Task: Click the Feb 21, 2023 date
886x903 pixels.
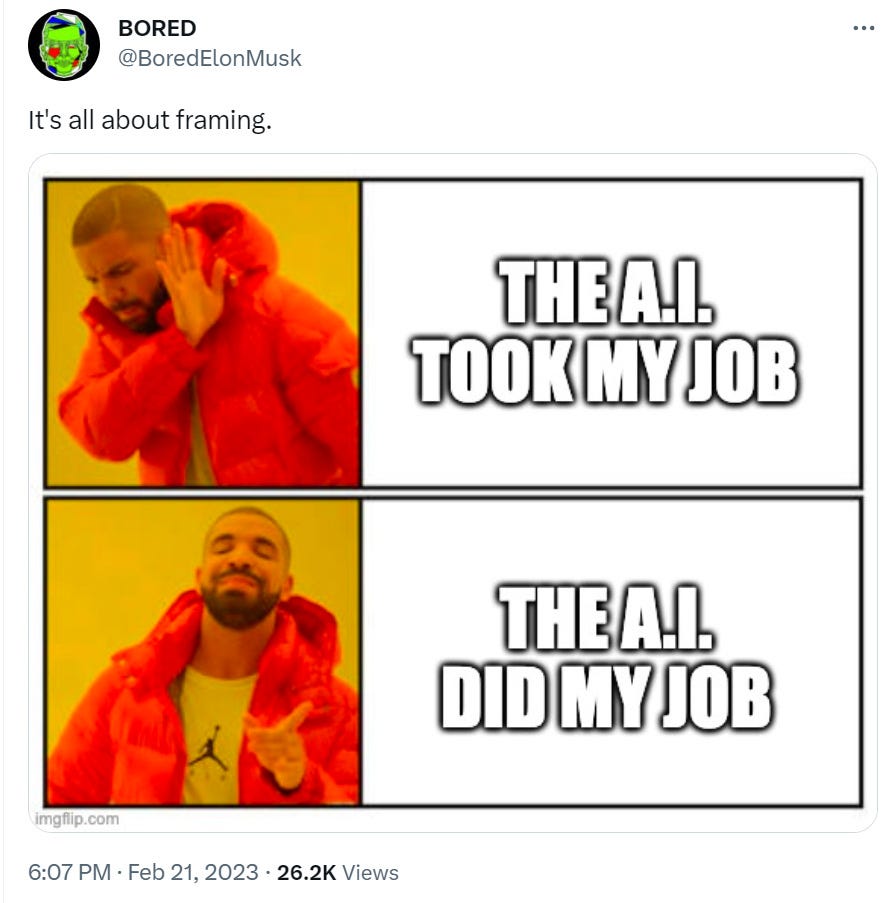Action: click(x=193, y=872)
